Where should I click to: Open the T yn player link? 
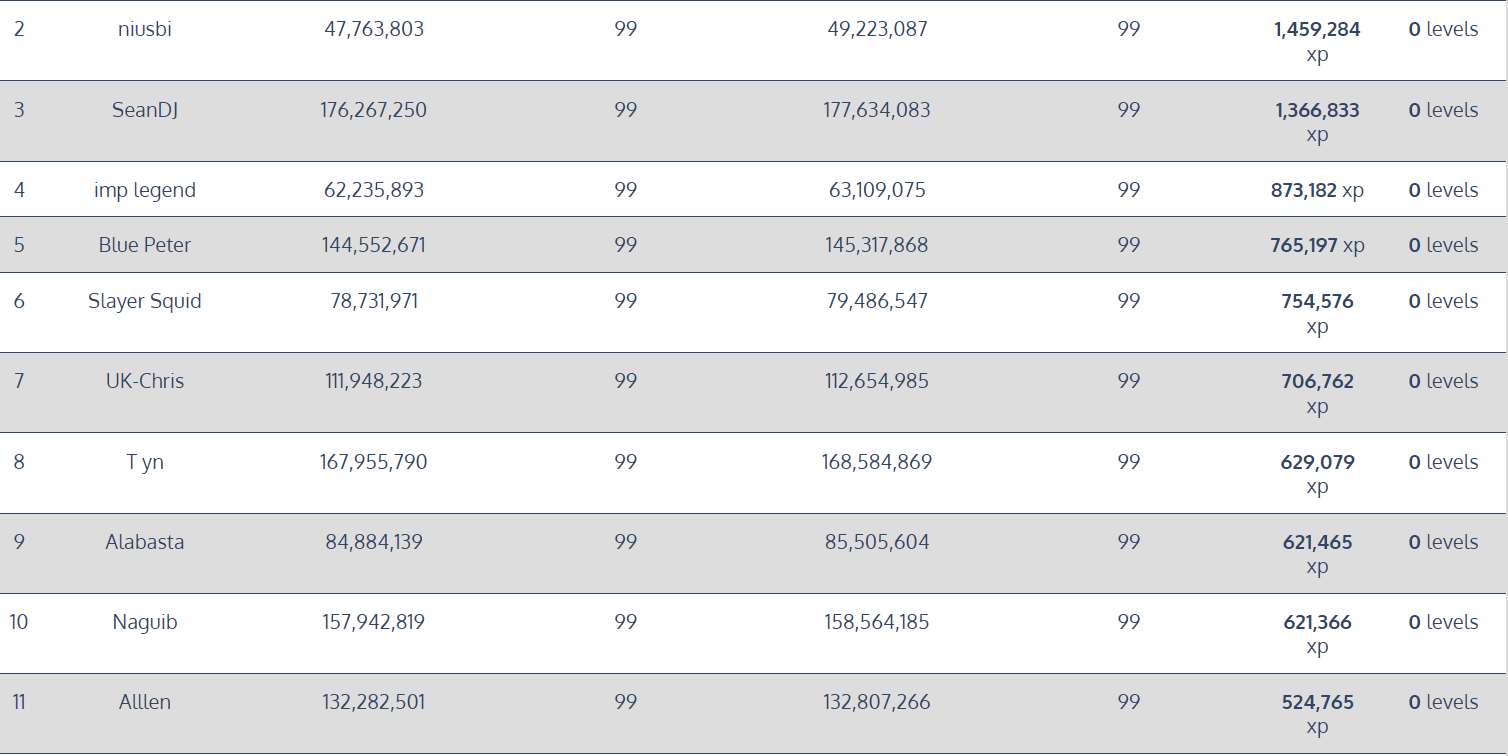click(145, 462)
